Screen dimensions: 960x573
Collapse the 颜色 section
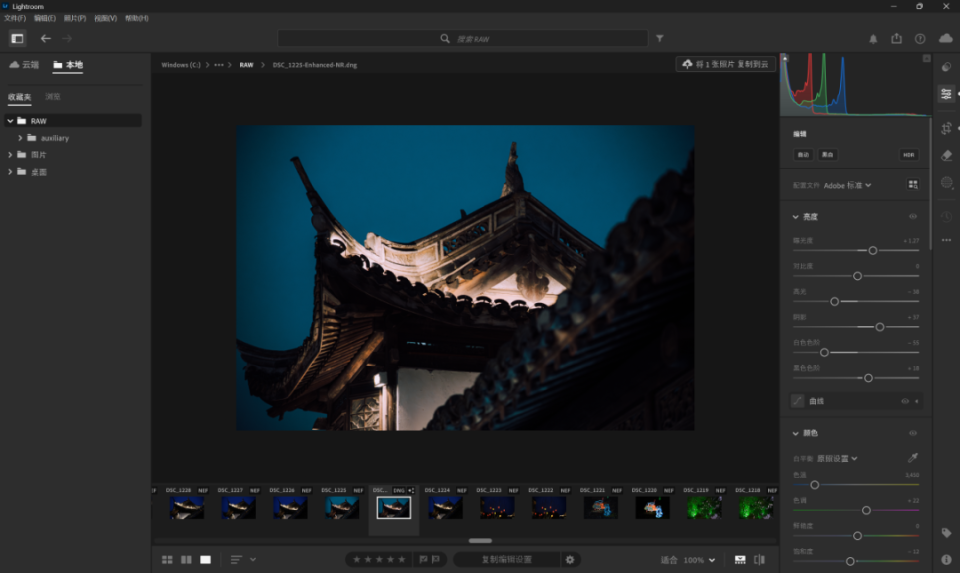795,433
